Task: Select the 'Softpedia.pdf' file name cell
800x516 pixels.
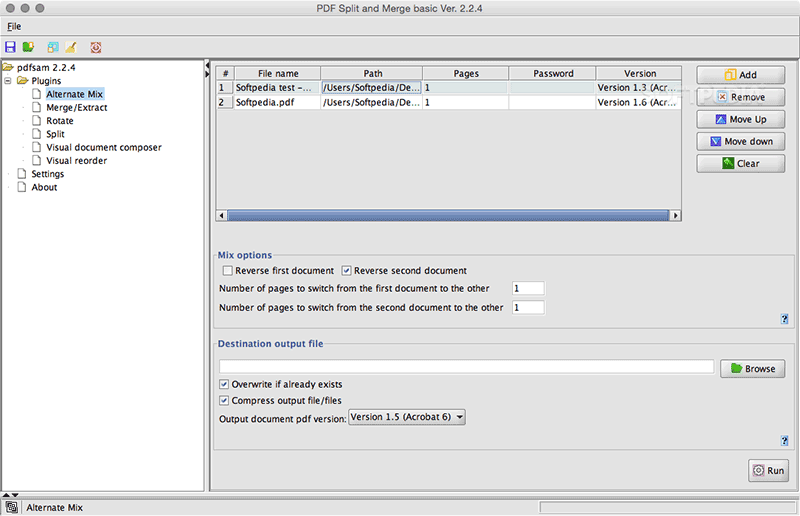Action: click(x=278, y=103)
